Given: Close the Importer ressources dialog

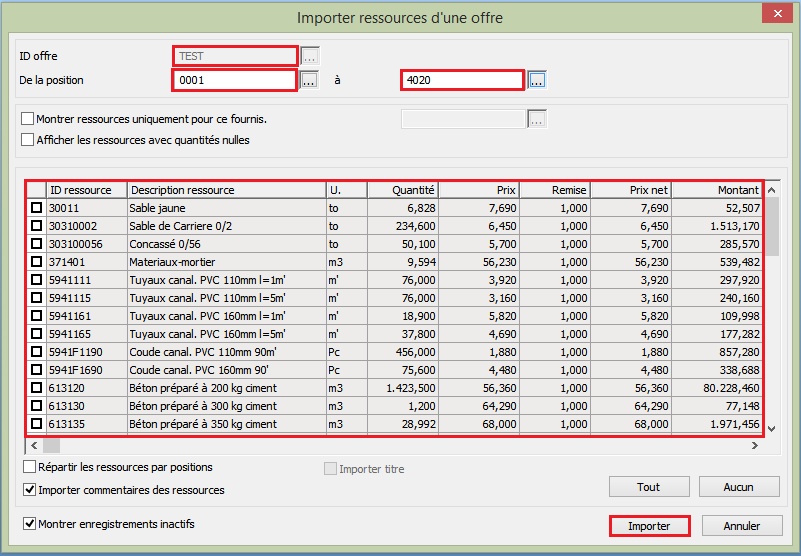Looking at the screenshot, I should click(x=777, y=15).
